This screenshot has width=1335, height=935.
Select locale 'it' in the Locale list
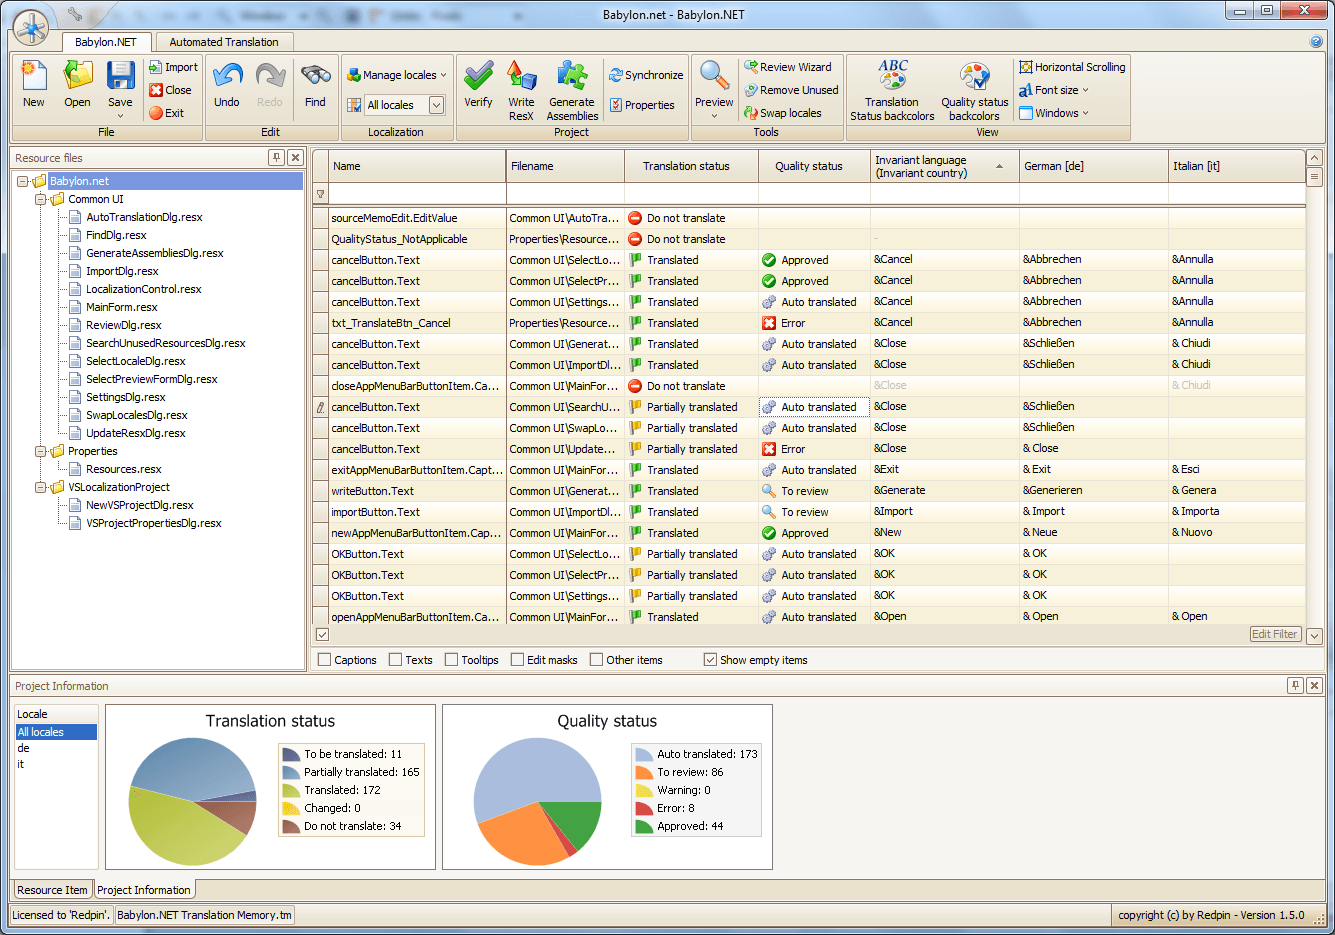pos(56,764)
